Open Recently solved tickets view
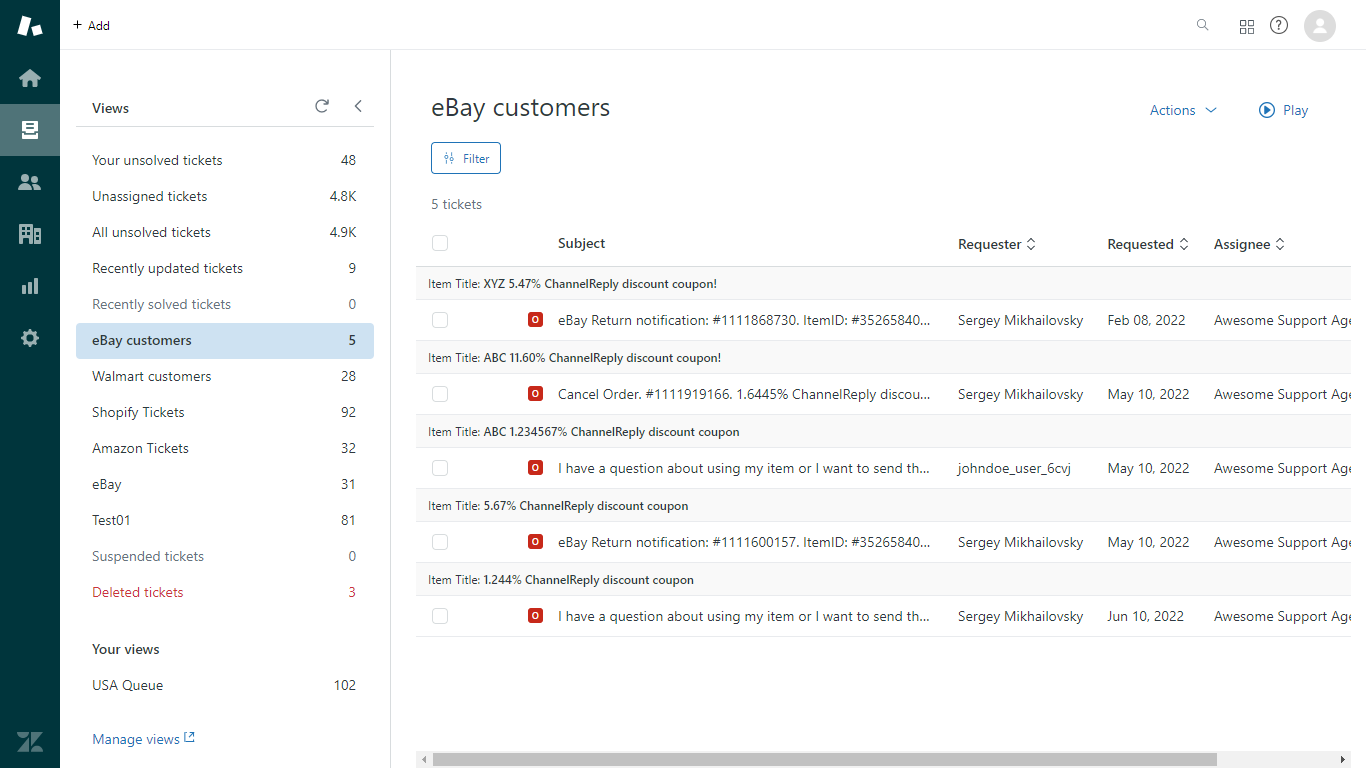Screen dimensions: 1366x768 click(x=225, y=304)
